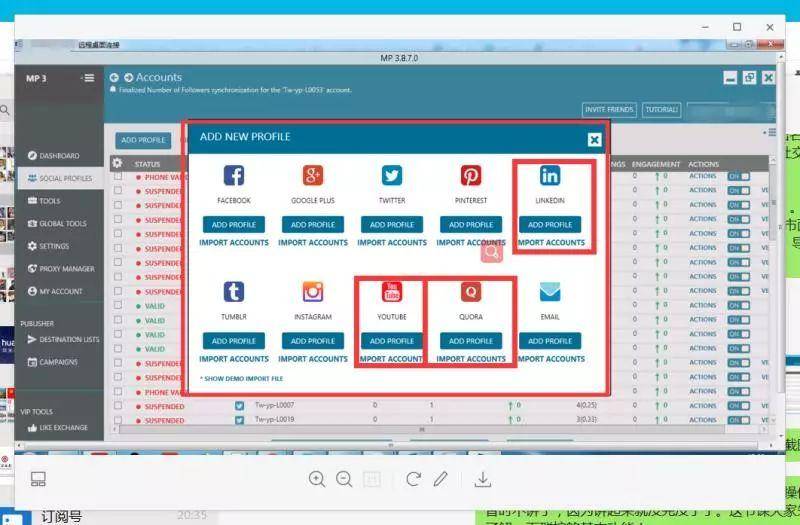Image resolution: width=800 pixels, height=525 pixels.
Task: Open Actions menu in Tw-yp-L0019 row
Action: (x=703, y=420)
